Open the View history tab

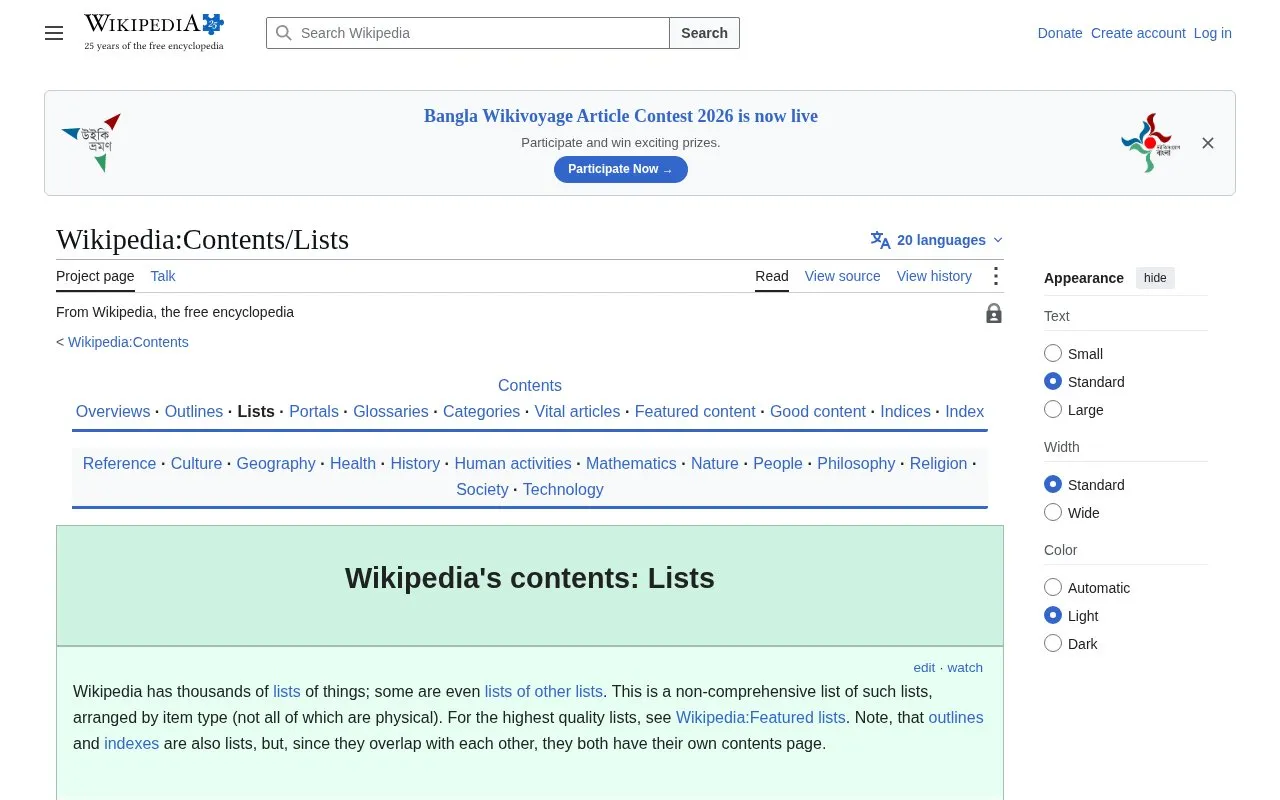tap(934, 276)
